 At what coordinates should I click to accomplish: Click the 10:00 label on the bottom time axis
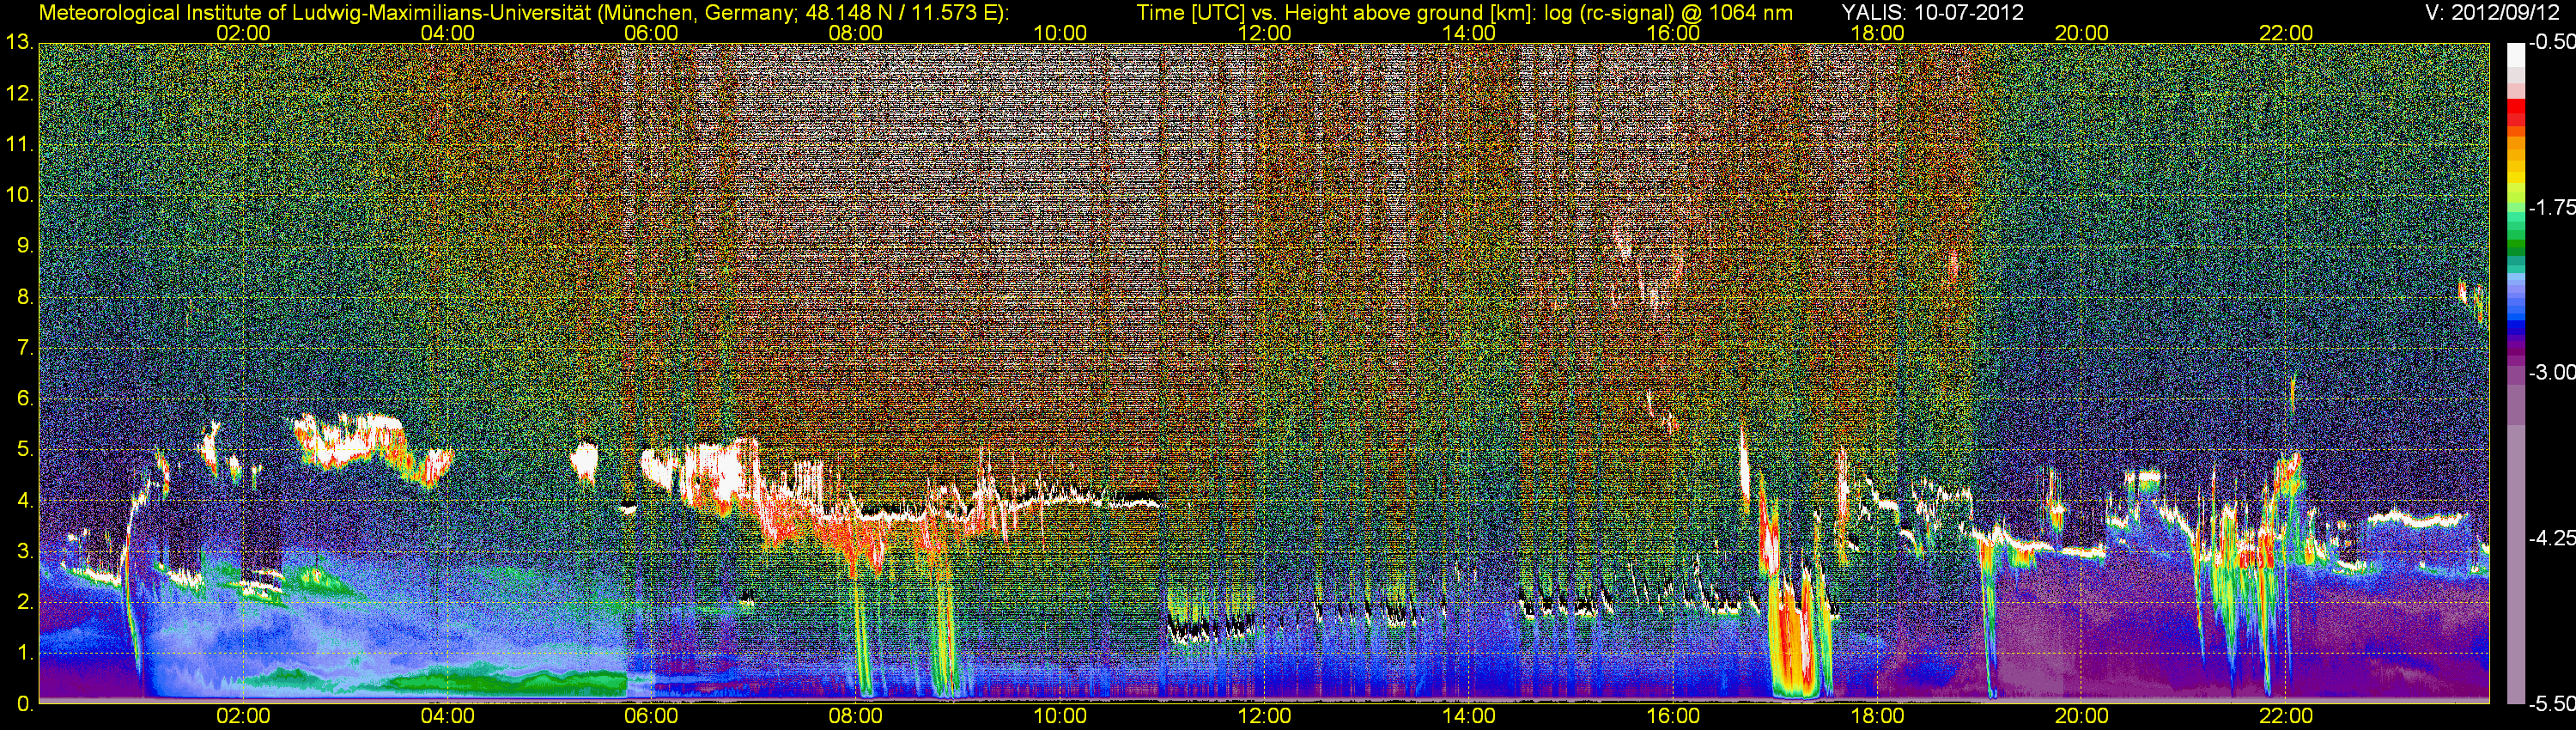pos(1060,717)
